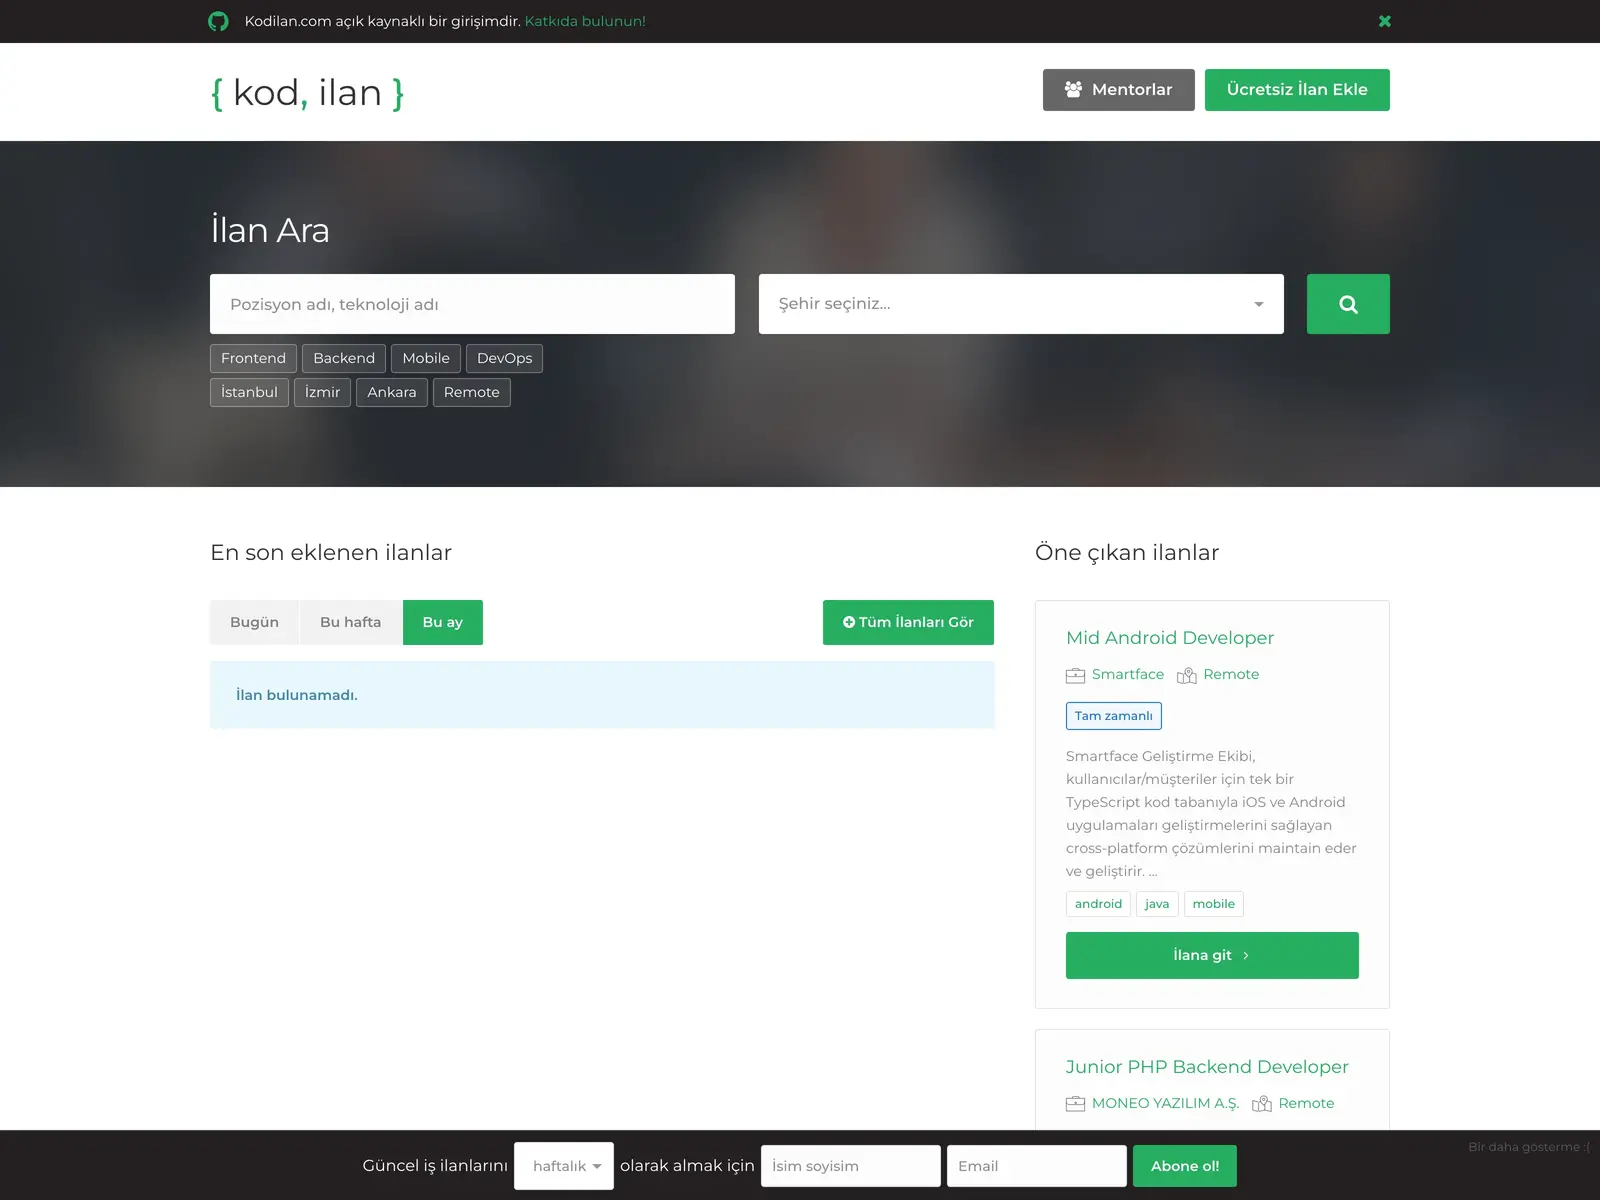Open the haftalık frequency dropdown

pos(564,1166)
